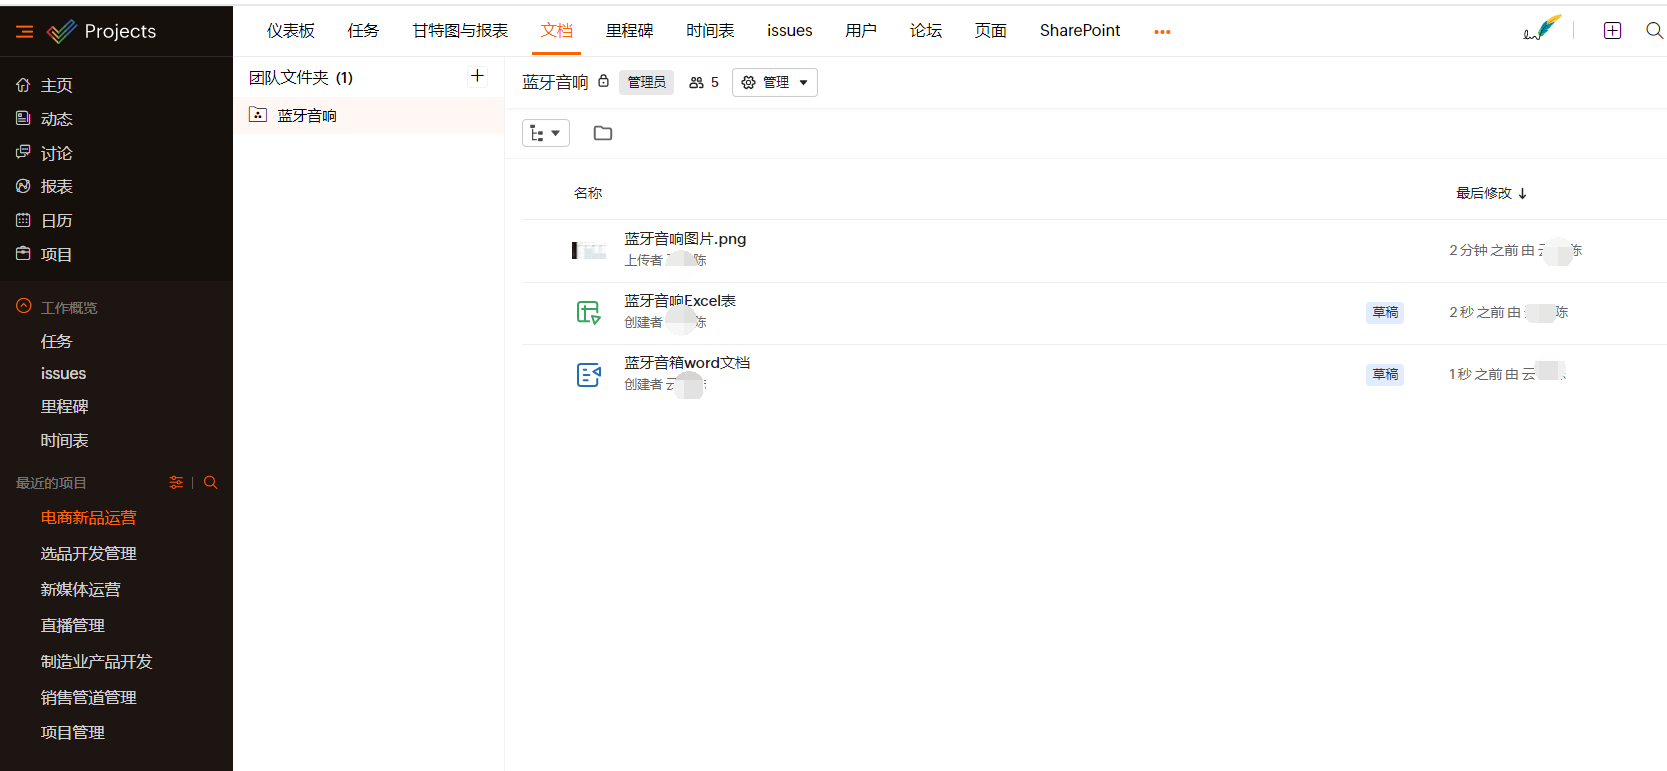
Task: Switch to the 甘特图与报表 tab
Action: (460, 31)
